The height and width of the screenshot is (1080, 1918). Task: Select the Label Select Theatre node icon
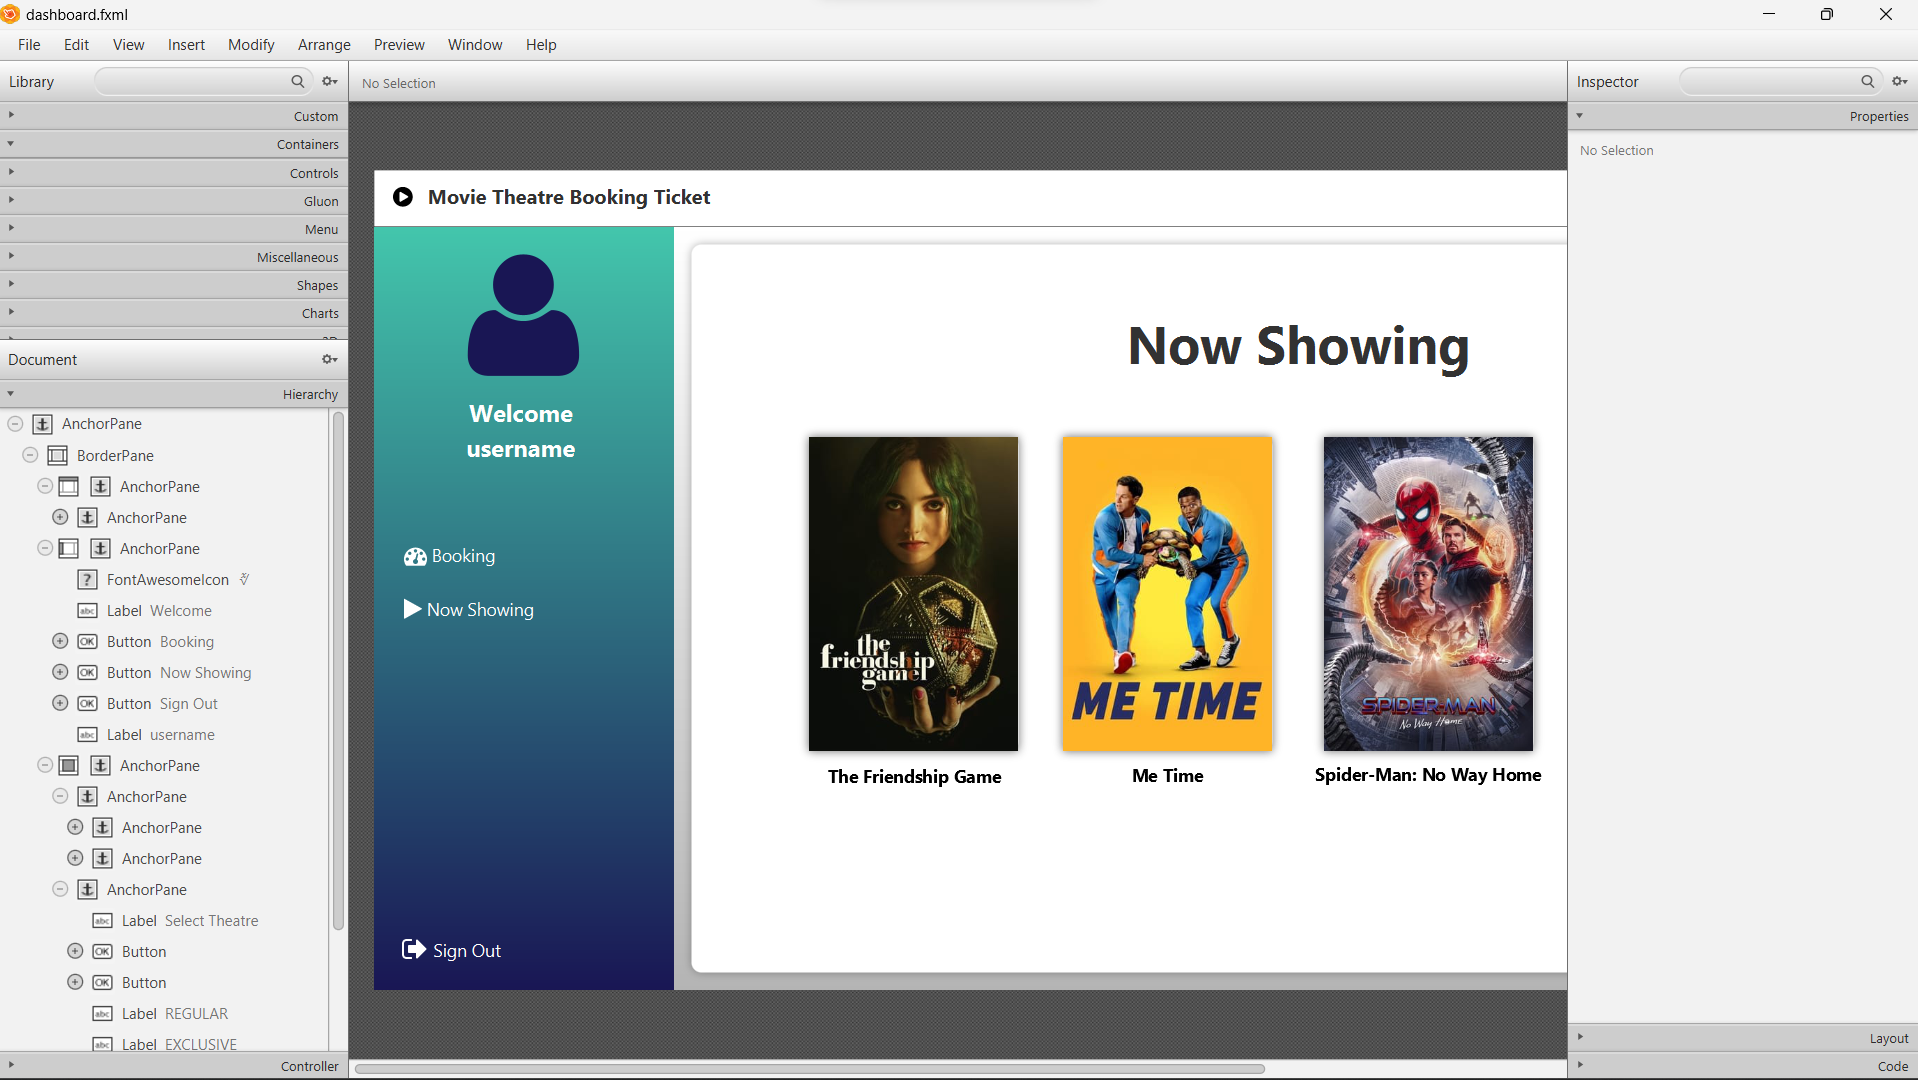click(102, 921)
